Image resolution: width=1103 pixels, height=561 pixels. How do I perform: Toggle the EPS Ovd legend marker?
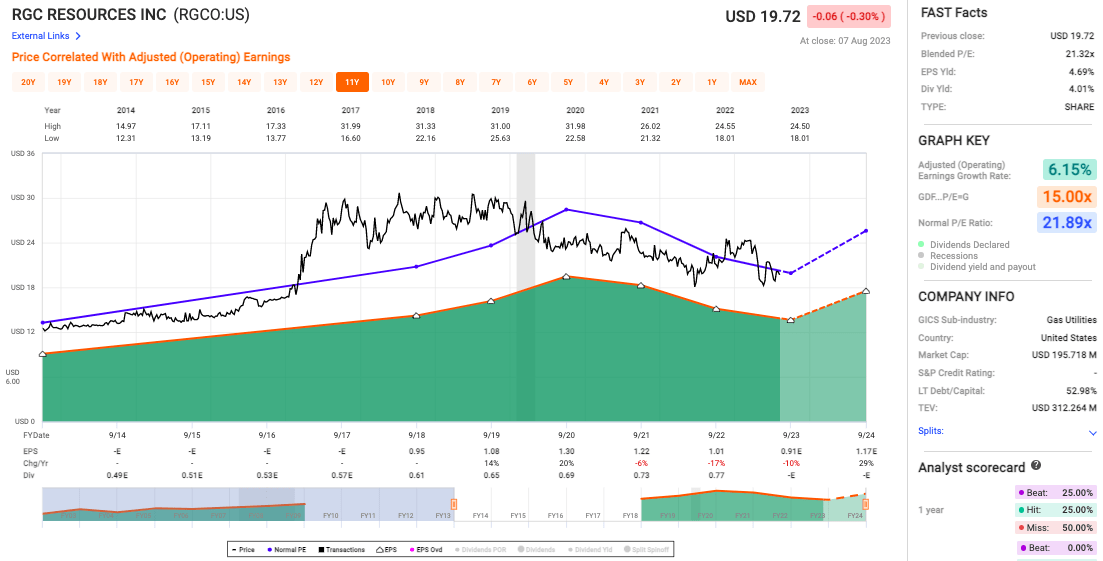(x=412, y=550)
